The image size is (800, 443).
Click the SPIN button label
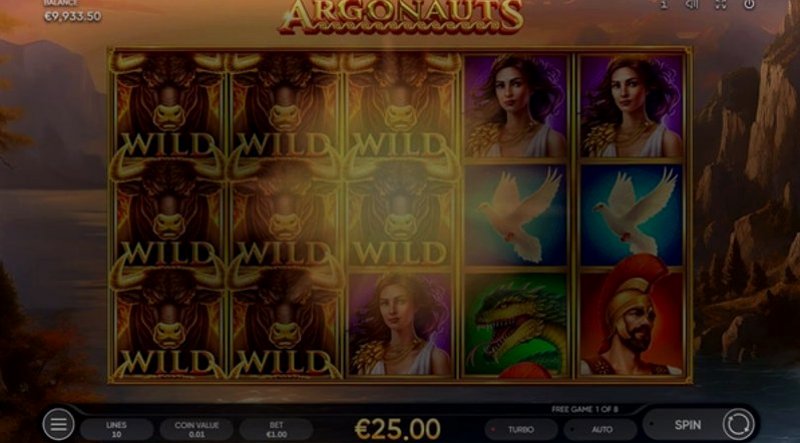coord(687,425)
